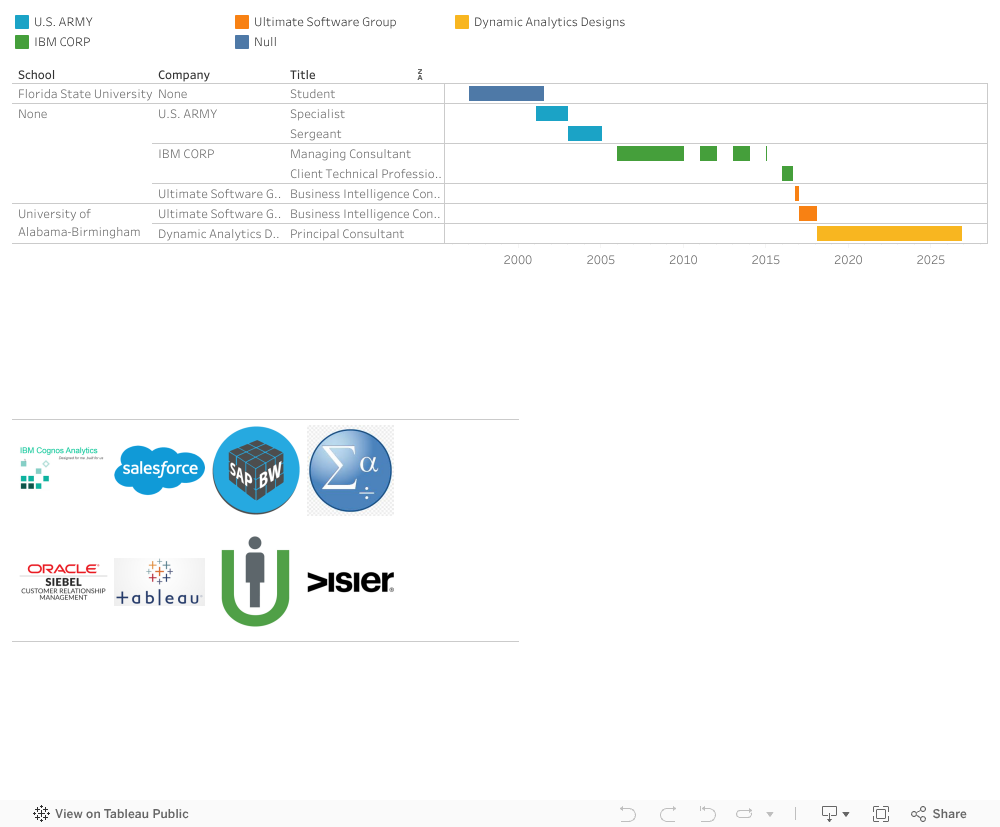This screenshot has height=827, width=1000.
Task: Click the Dynamic Analytics Designs legend swatch
Action: click(462, 22)
